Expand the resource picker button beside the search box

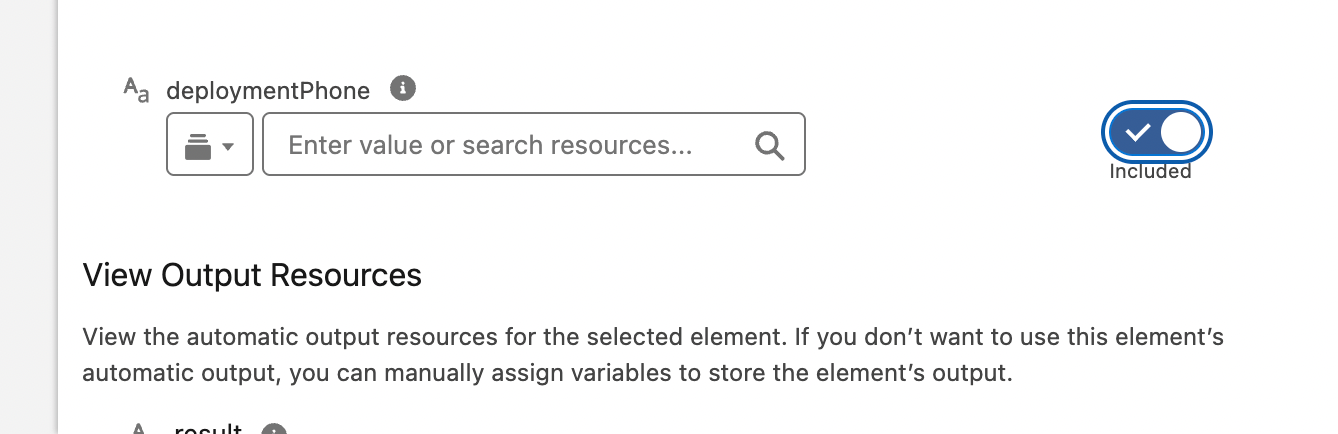pyautogui.click(x=210, y=145)
